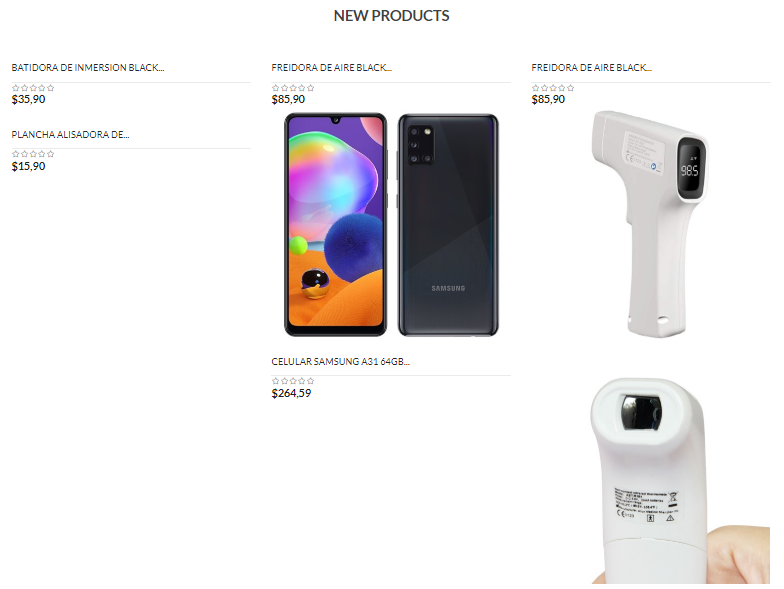
Task: Click the Samsung A31 phone product image
Action: [391, 225]
